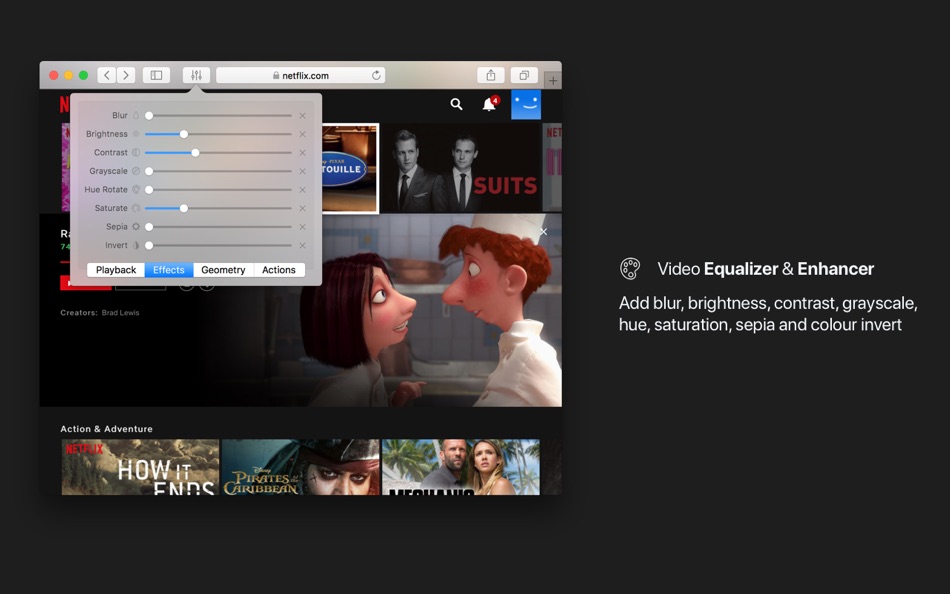Screen dimensions: 950x594
Task: Click the Saturate icon beside its label
Action: (136, 208)
